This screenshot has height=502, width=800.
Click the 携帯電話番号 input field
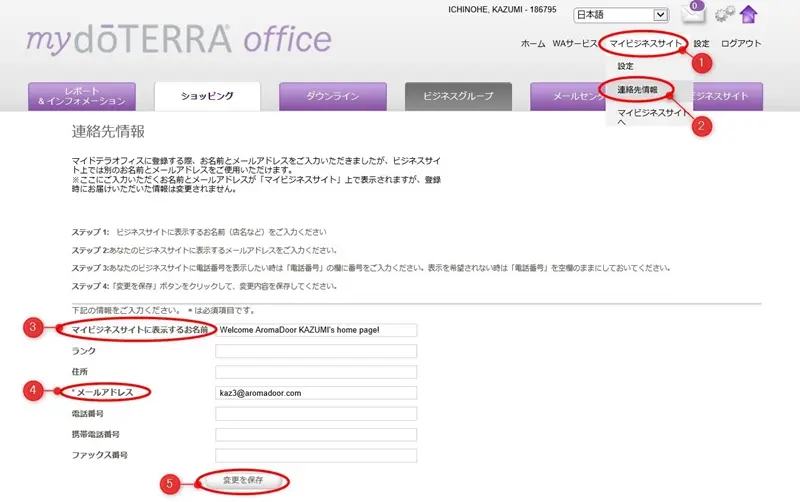[x=316, y=435]
